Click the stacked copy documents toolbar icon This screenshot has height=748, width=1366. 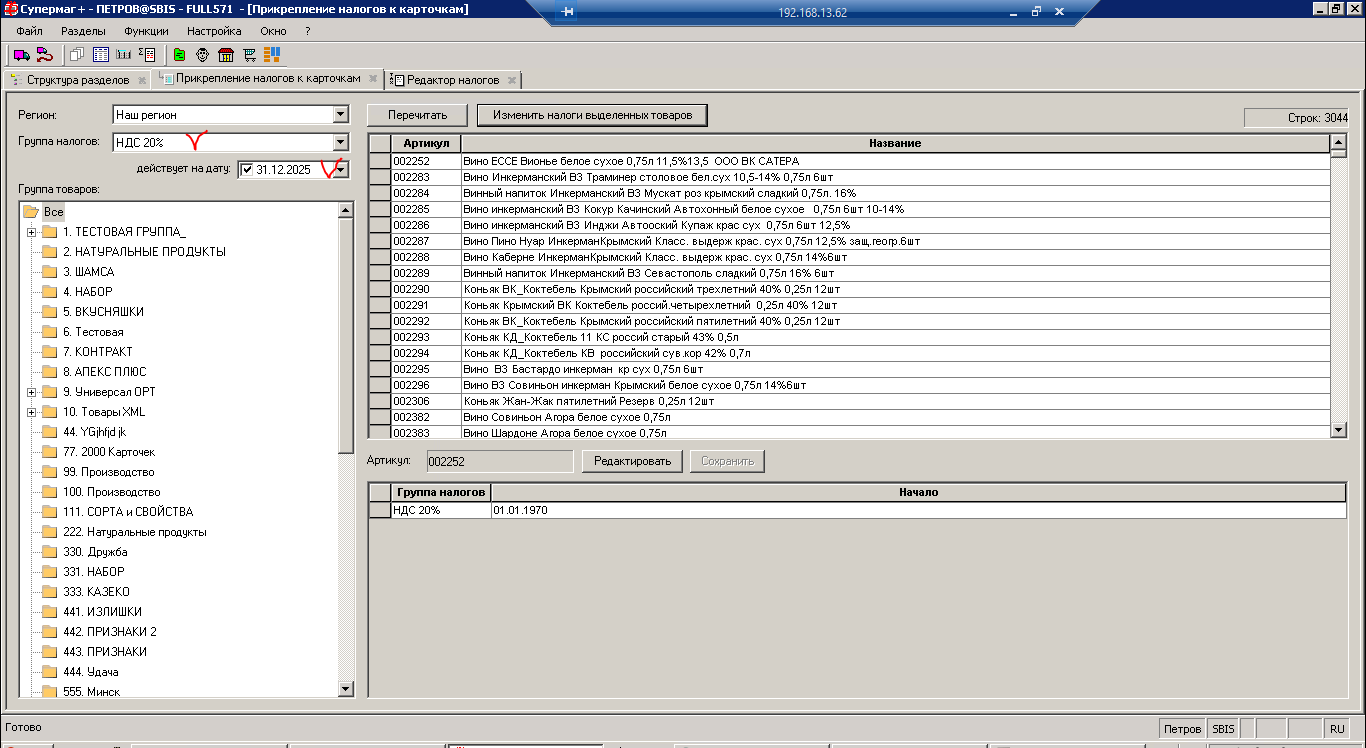(x=76, y=54)
